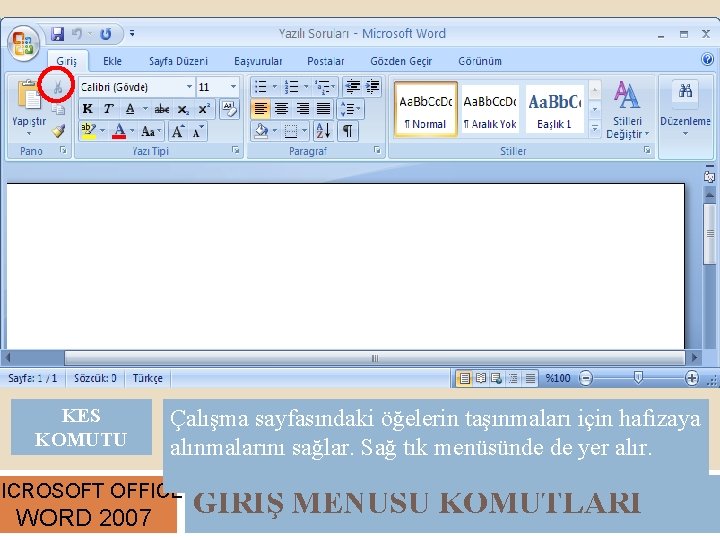720x540 pixels.
Task: Apply the Aralık Yok style
Action: (x=490, y=109)
